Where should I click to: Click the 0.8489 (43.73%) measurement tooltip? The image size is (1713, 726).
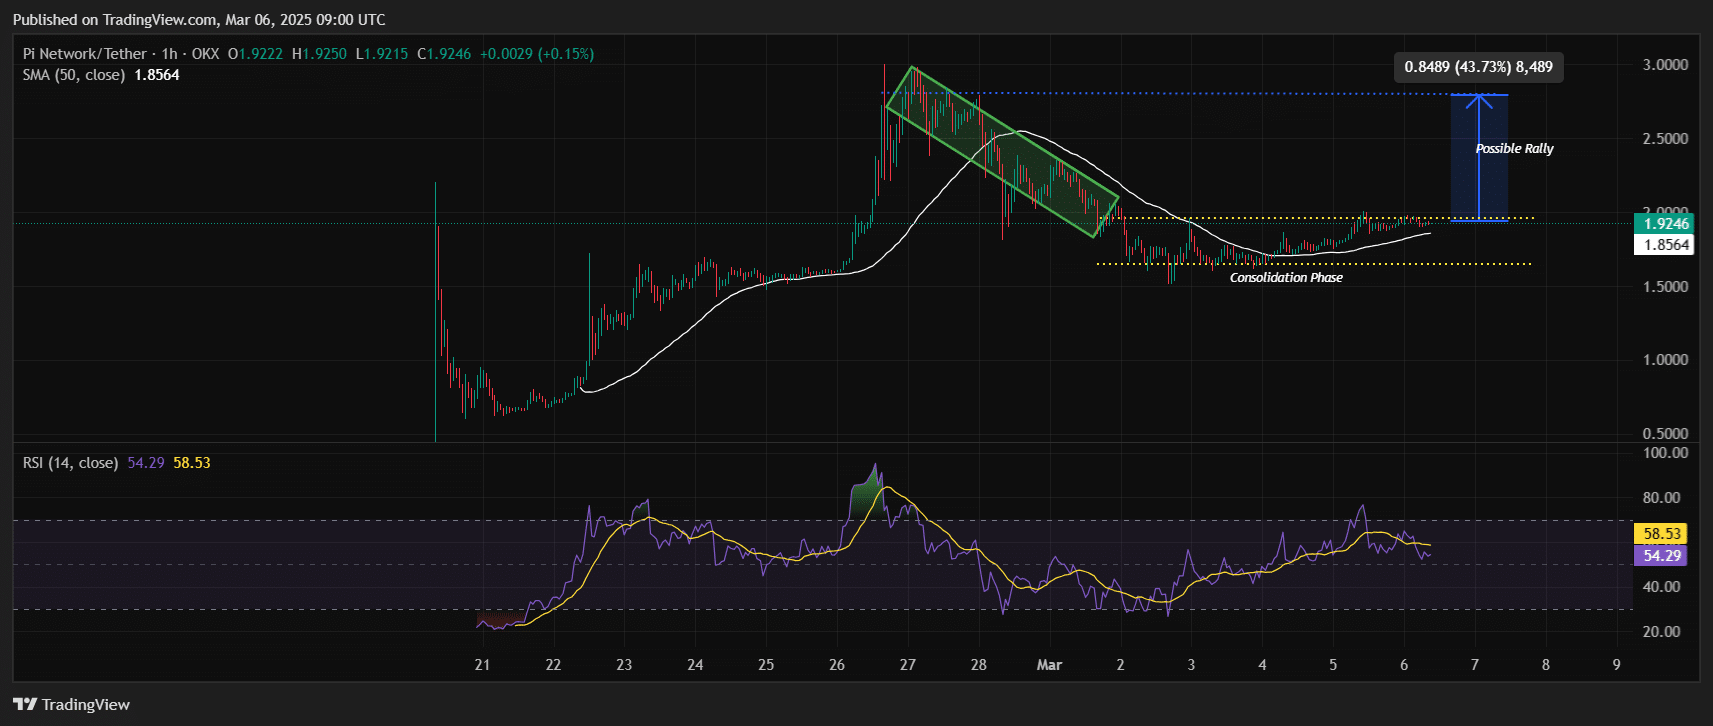(x=1478, y=67)
